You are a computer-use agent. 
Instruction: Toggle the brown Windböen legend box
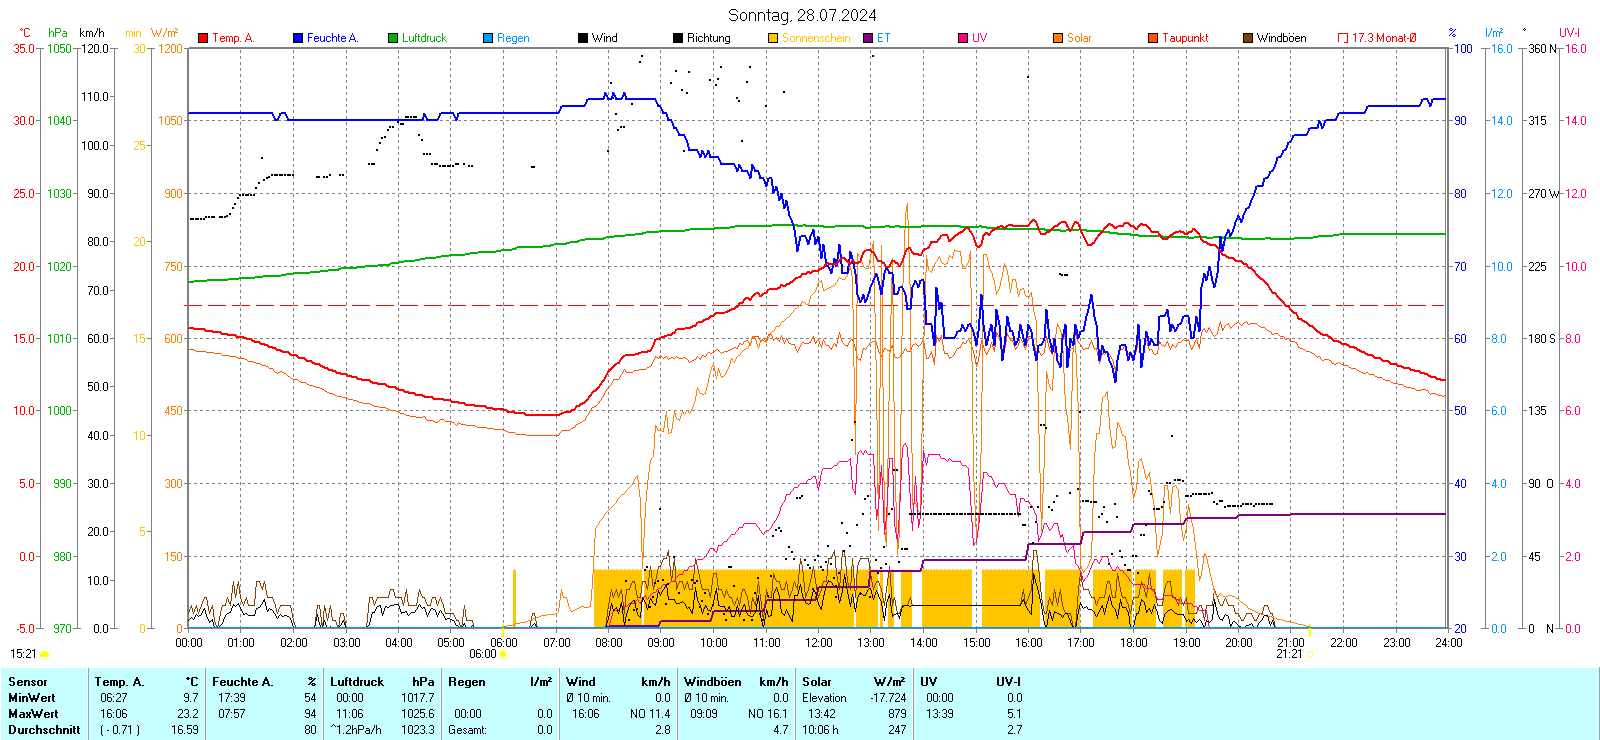[1248, 38]
